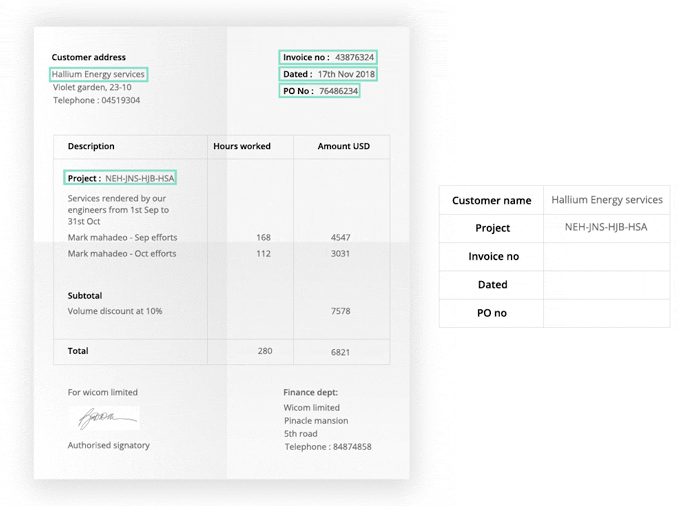
Task: Click the highlighted Dated 17th Nov 2018 field
Action: (x=328, y=74)
